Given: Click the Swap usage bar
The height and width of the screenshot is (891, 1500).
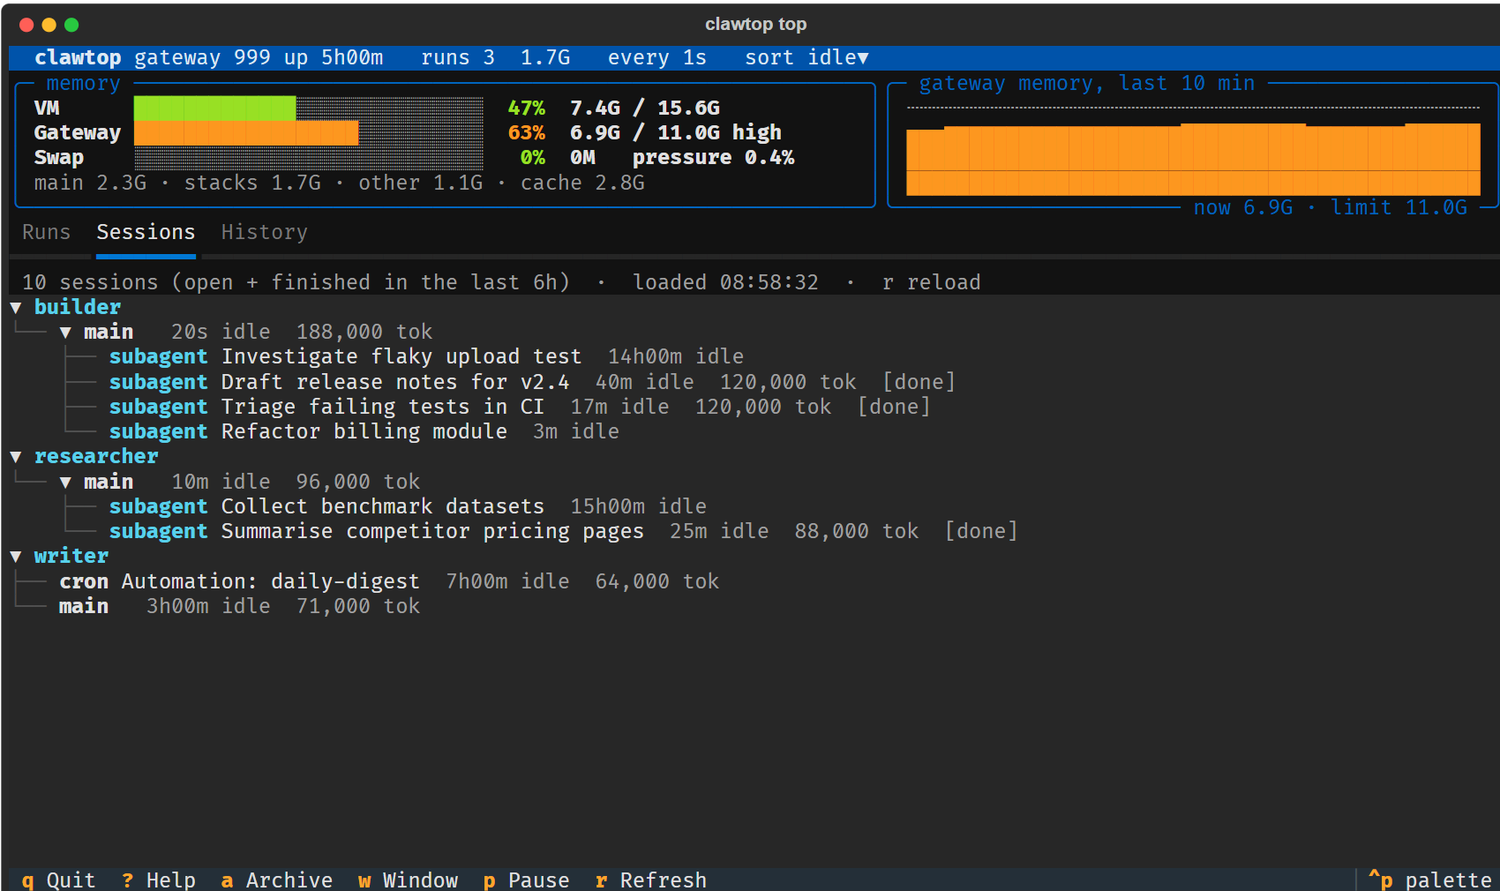Looking at the screenshot, I should point(309,158).
